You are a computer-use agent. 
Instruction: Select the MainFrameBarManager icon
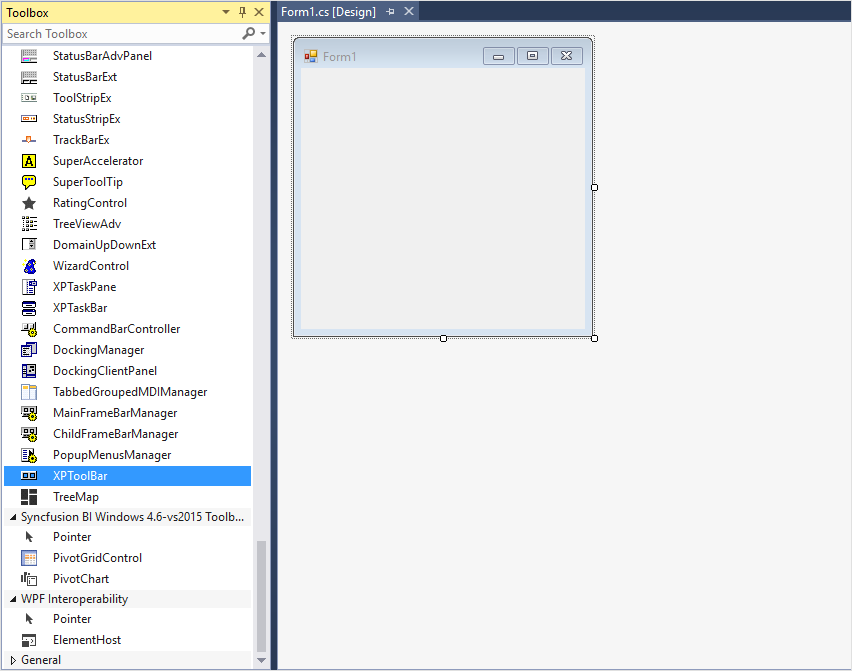29,413
